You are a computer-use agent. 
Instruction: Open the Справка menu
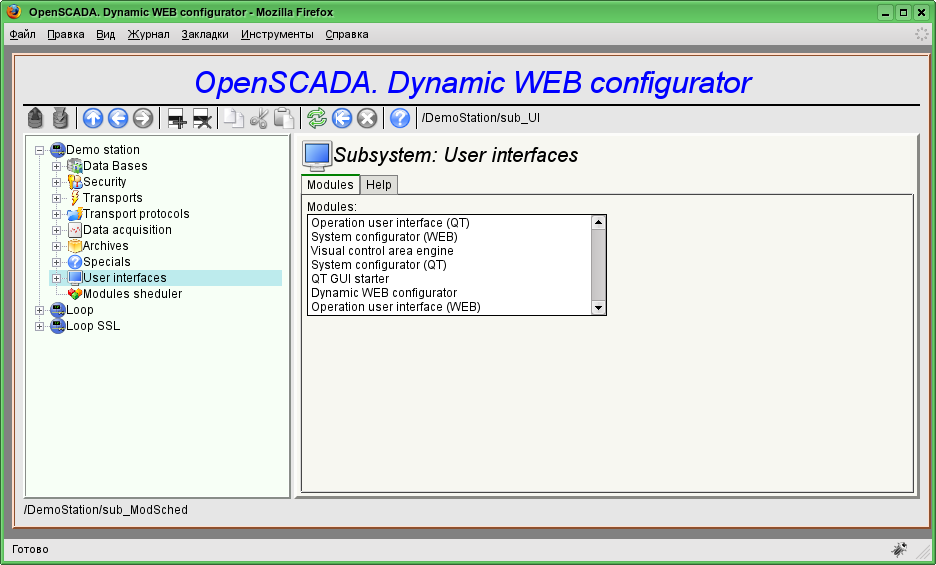tap(347, 34)
